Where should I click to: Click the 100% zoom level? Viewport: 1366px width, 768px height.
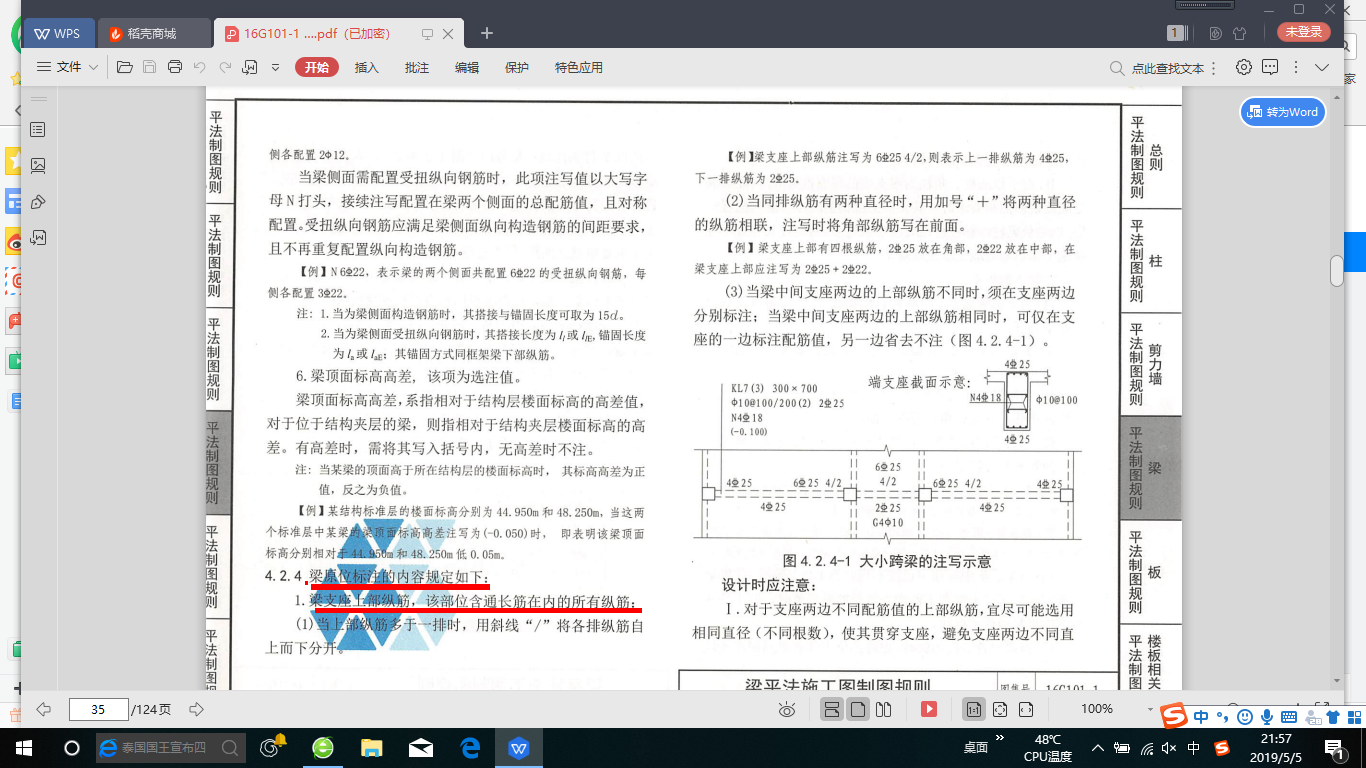[x=1097, y=709]
